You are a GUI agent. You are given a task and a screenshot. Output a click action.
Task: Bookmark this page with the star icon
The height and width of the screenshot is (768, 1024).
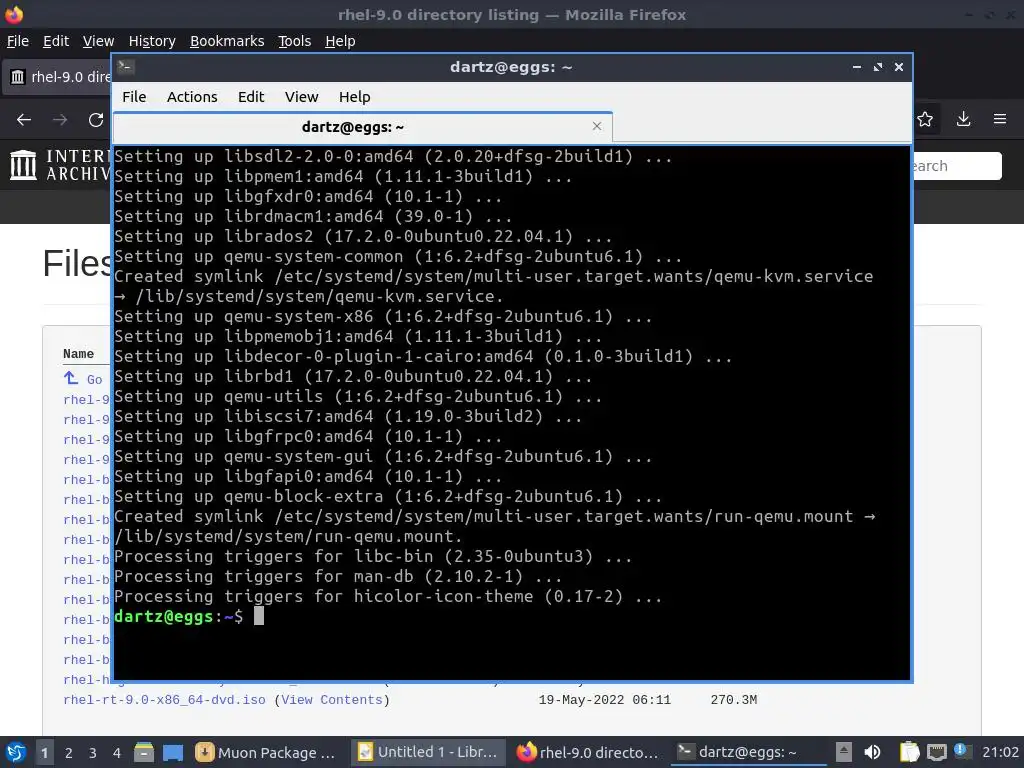pyautogui.click(x=925, y=119)
